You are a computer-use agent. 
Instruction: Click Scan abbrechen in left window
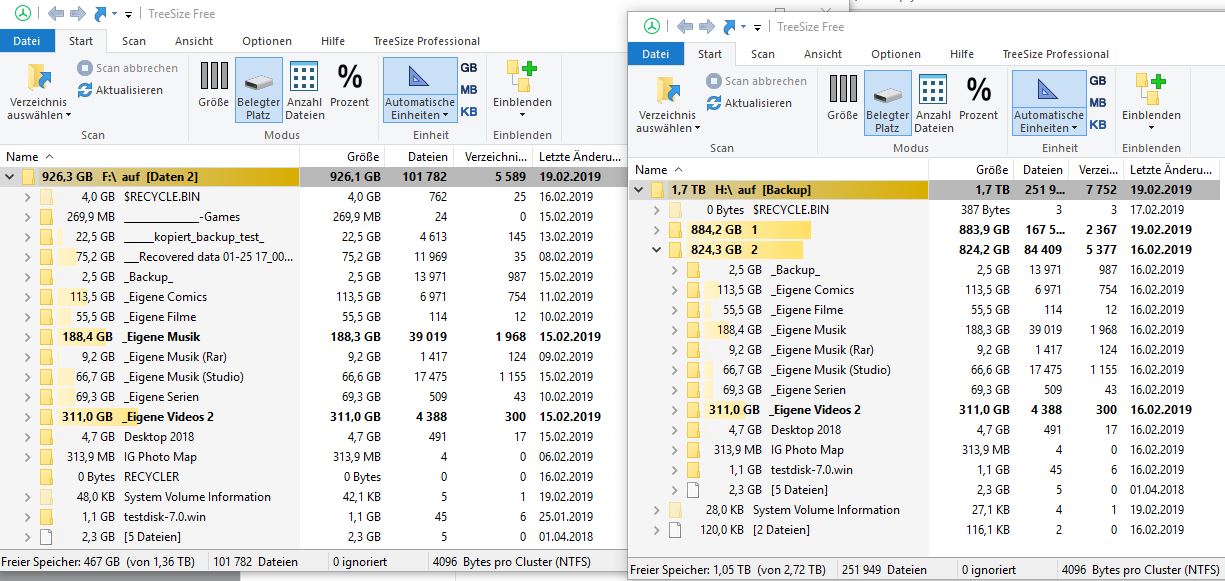click(127, 68)
